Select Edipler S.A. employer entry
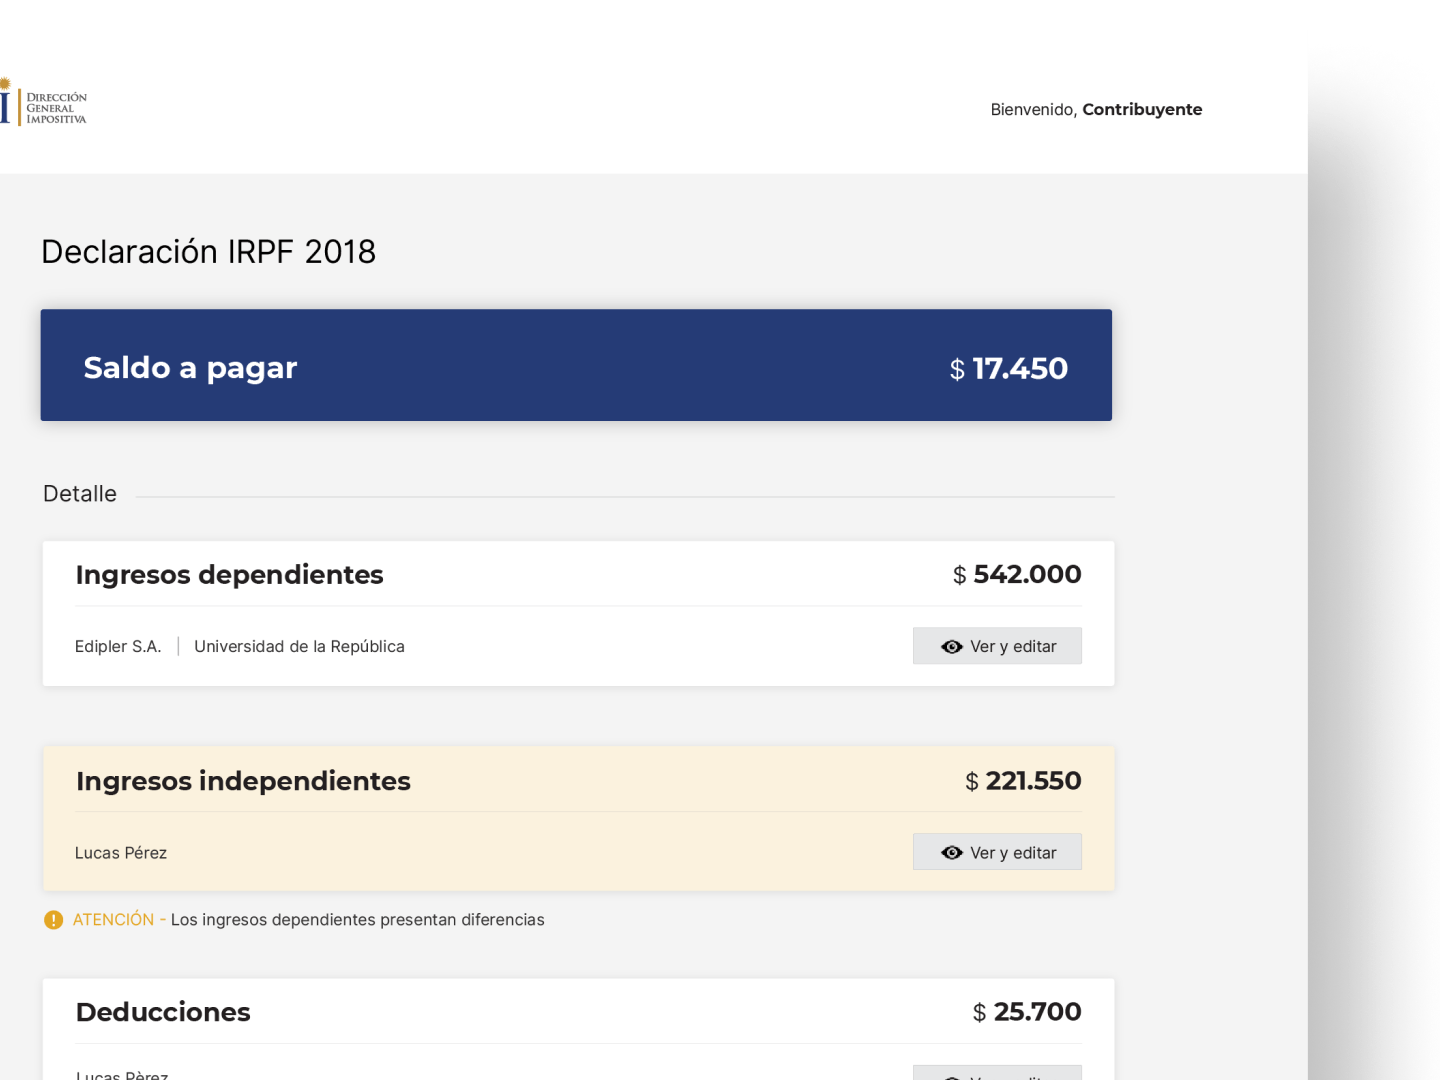This screenshot has width=1440, height=1080. click(118, 647)
